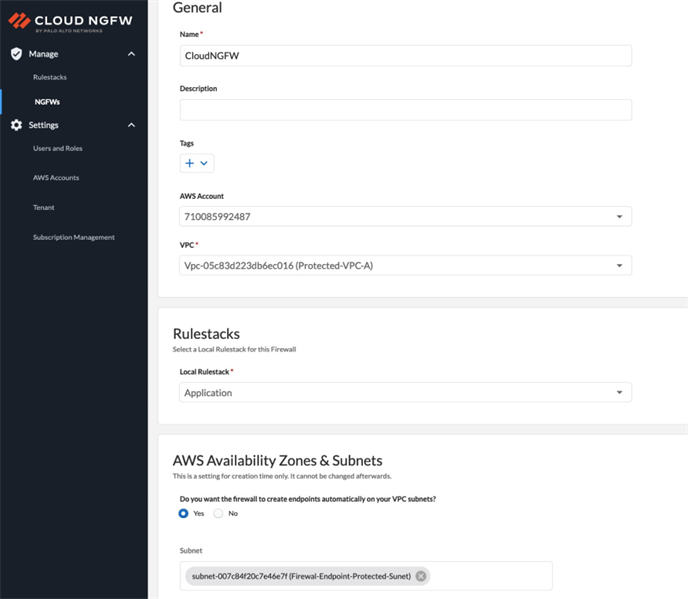
Task: Click the Settings gear icon
Action: click(x=16, y=125)
